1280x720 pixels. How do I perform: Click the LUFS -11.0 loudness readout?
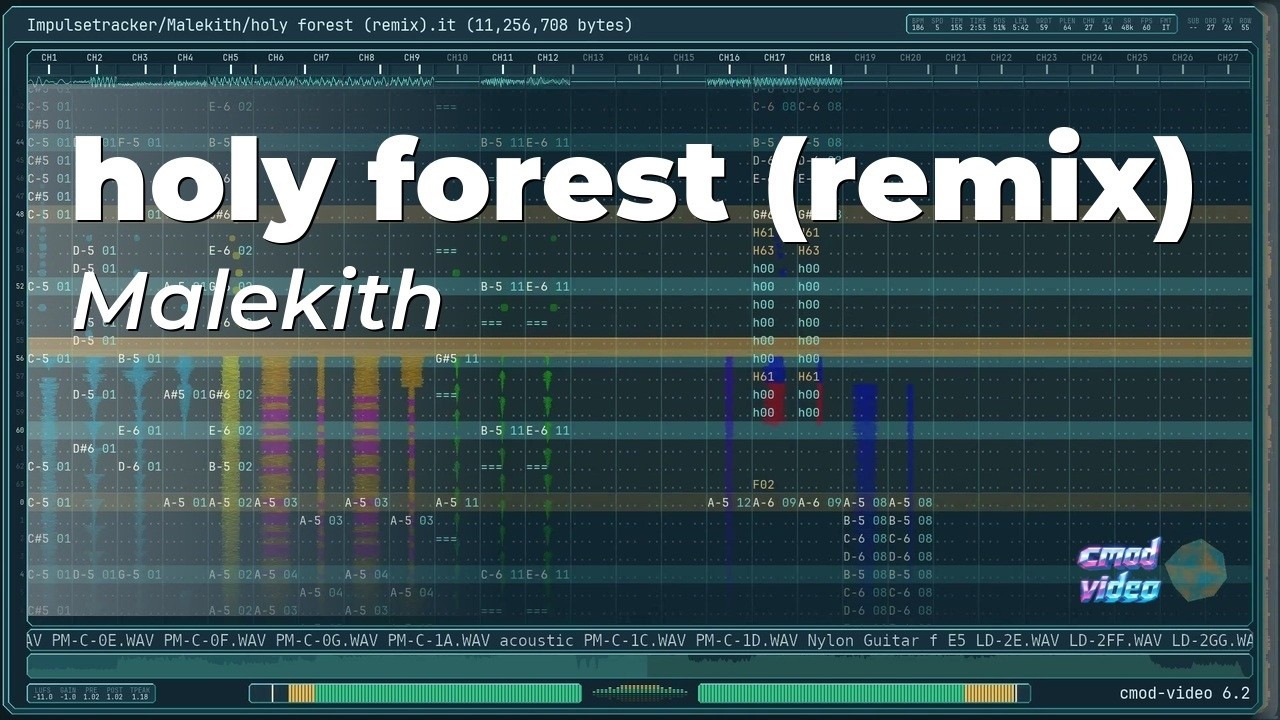[43, 693]
